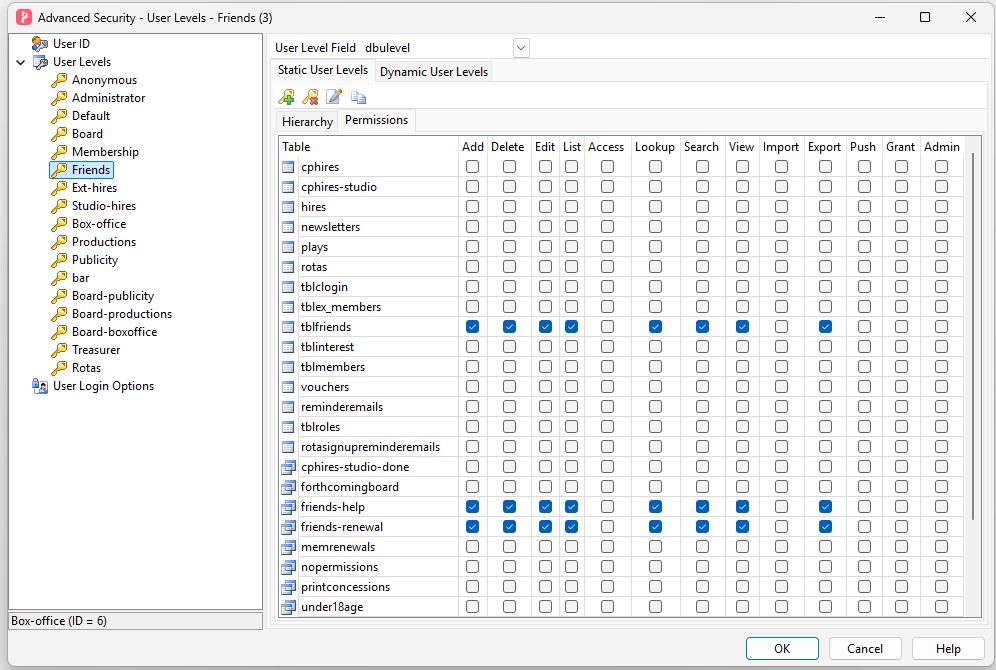The height and width of the screenshot is (670, 996).
Task: Click the app logo icon in title bar
Action: [24, 17]
